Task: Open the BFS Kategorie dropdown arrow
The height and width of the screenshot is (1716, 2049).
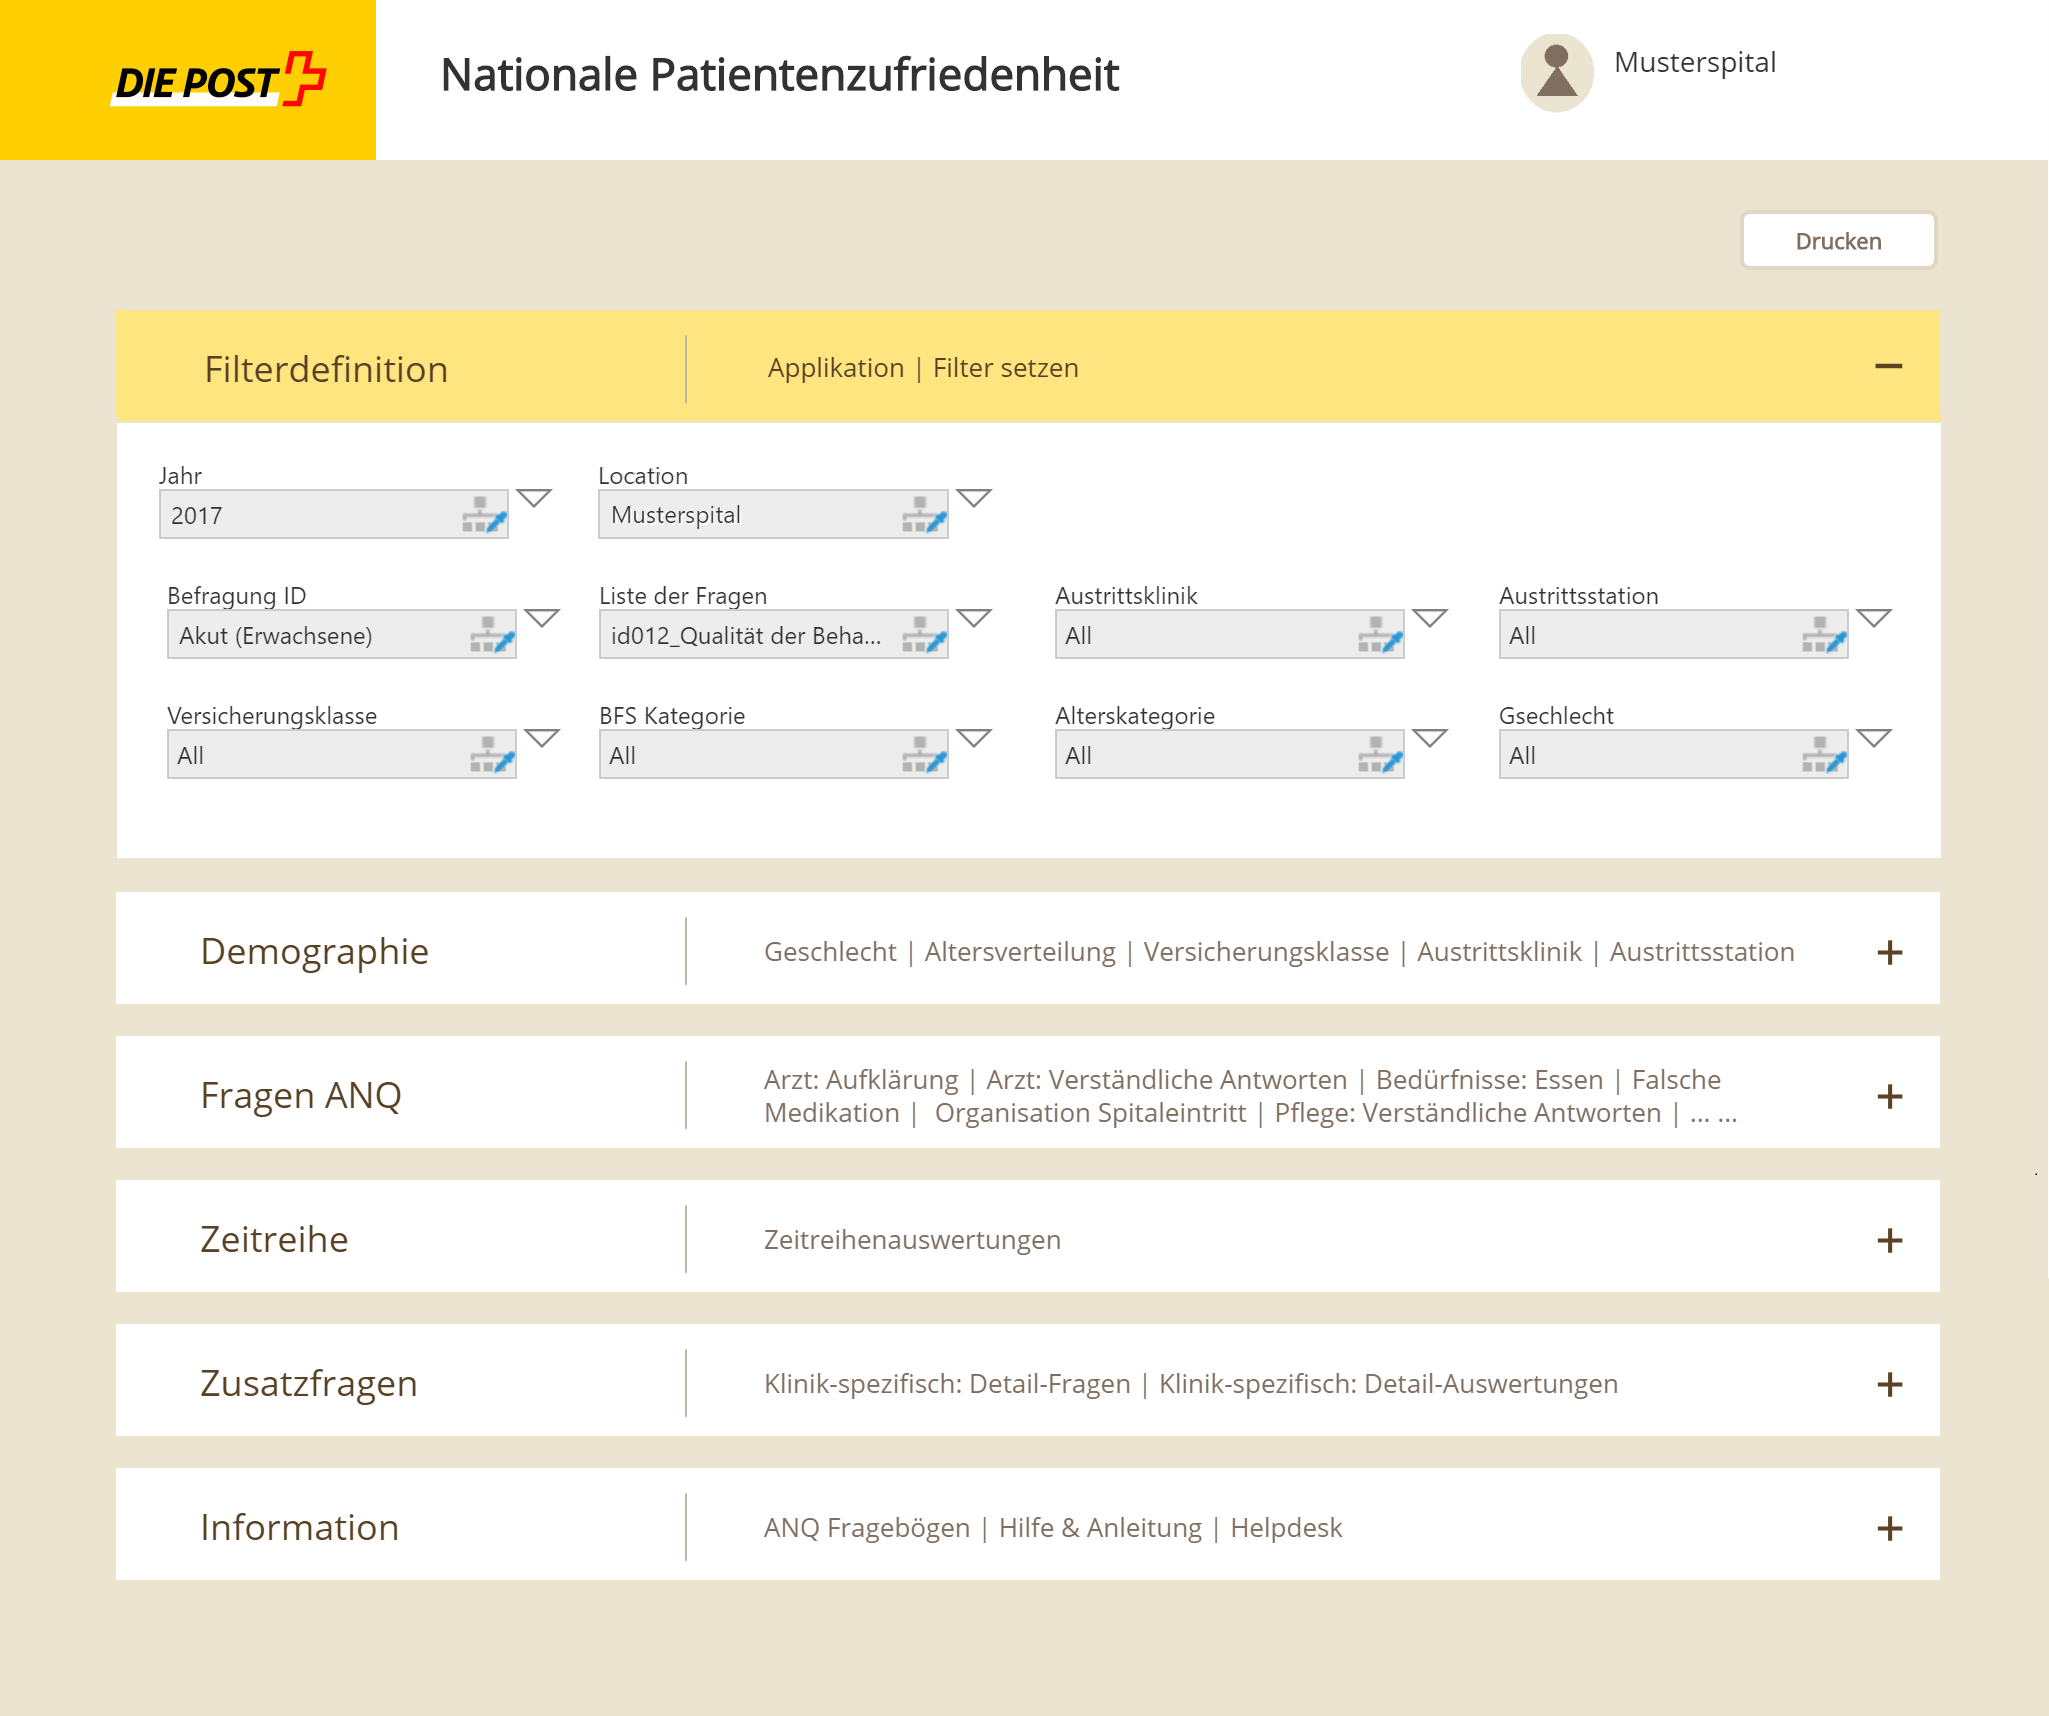Action: click(x=973, y=738)
